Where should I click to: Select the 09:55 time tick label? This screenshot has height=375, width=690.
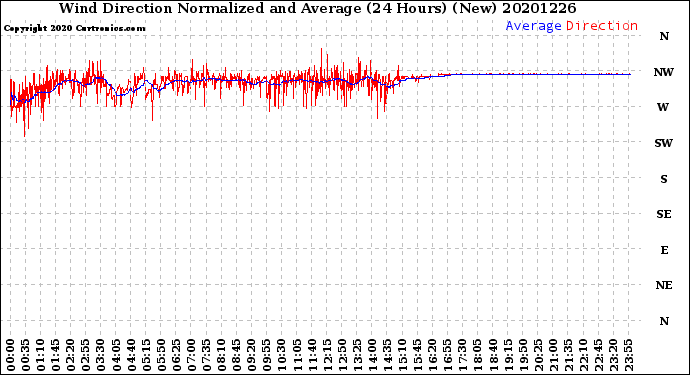click(x=267, y=355)
